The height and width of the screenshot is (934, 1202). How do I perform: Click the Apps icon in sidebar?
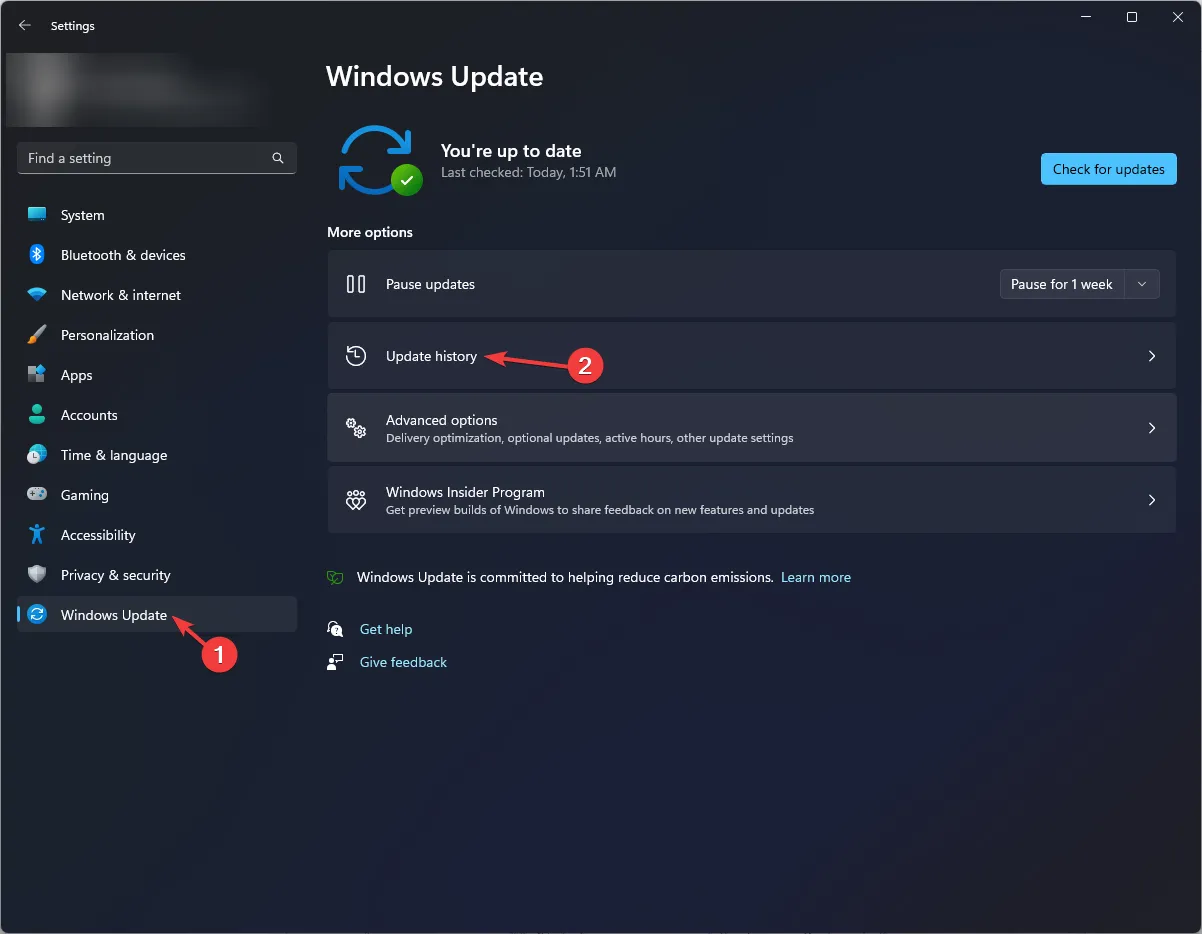37,375
